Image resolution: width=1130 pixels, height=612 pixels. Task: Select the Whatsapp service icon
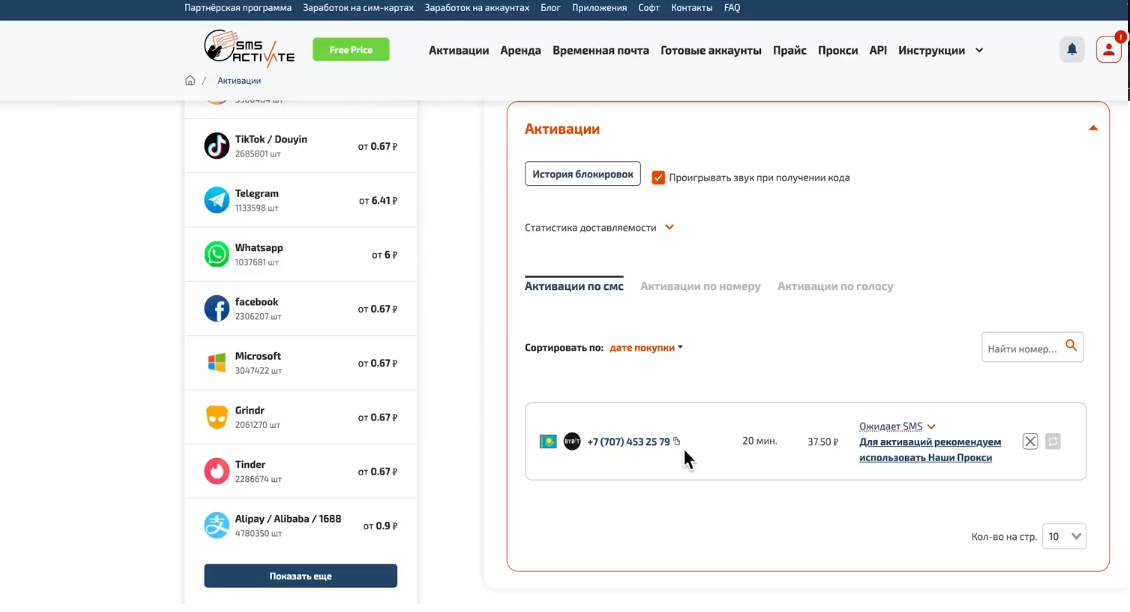[x=216, y=254]
